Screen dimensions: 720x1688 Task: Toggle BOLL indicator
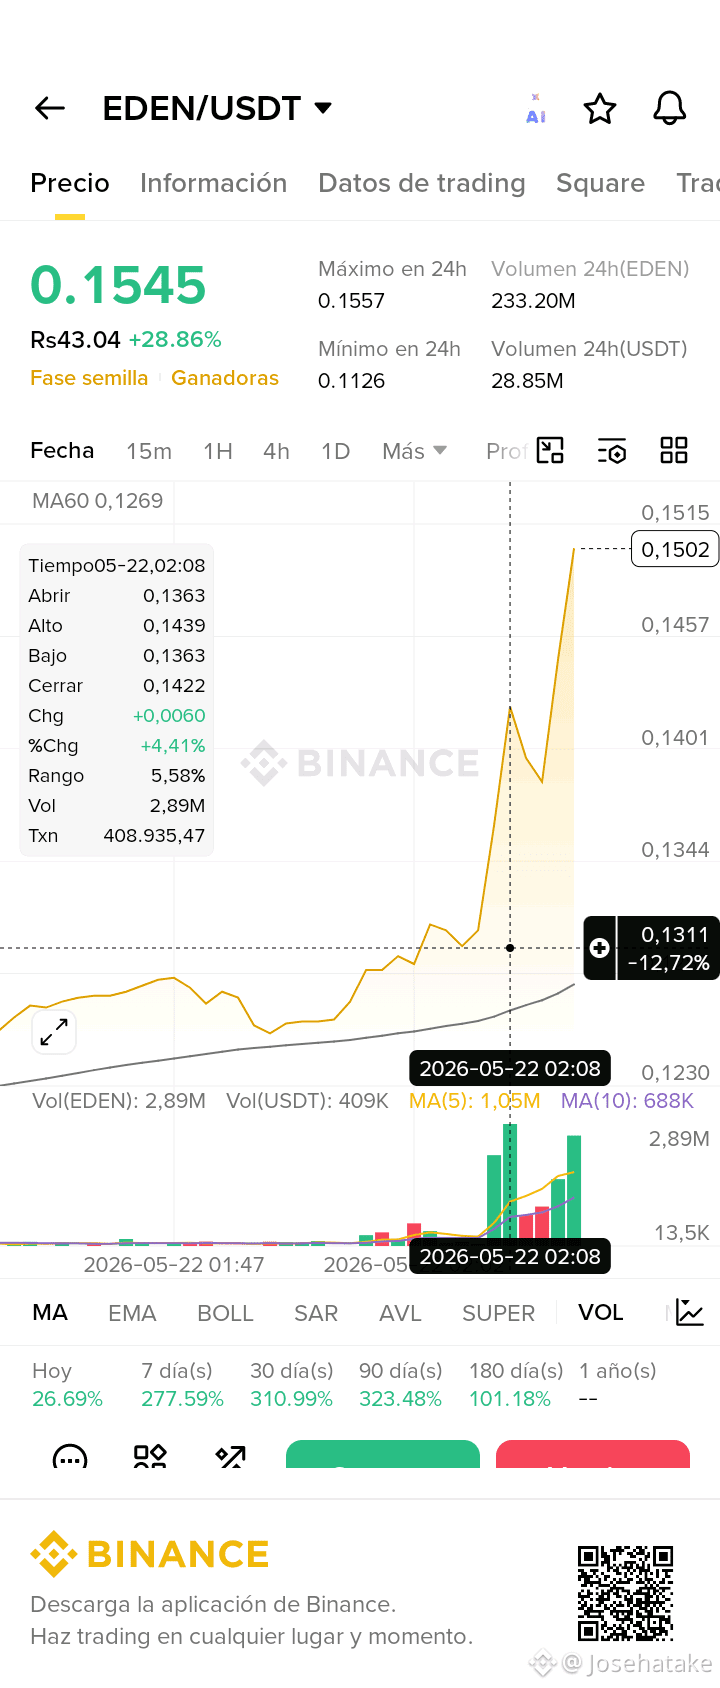(x=225, y=1312)
